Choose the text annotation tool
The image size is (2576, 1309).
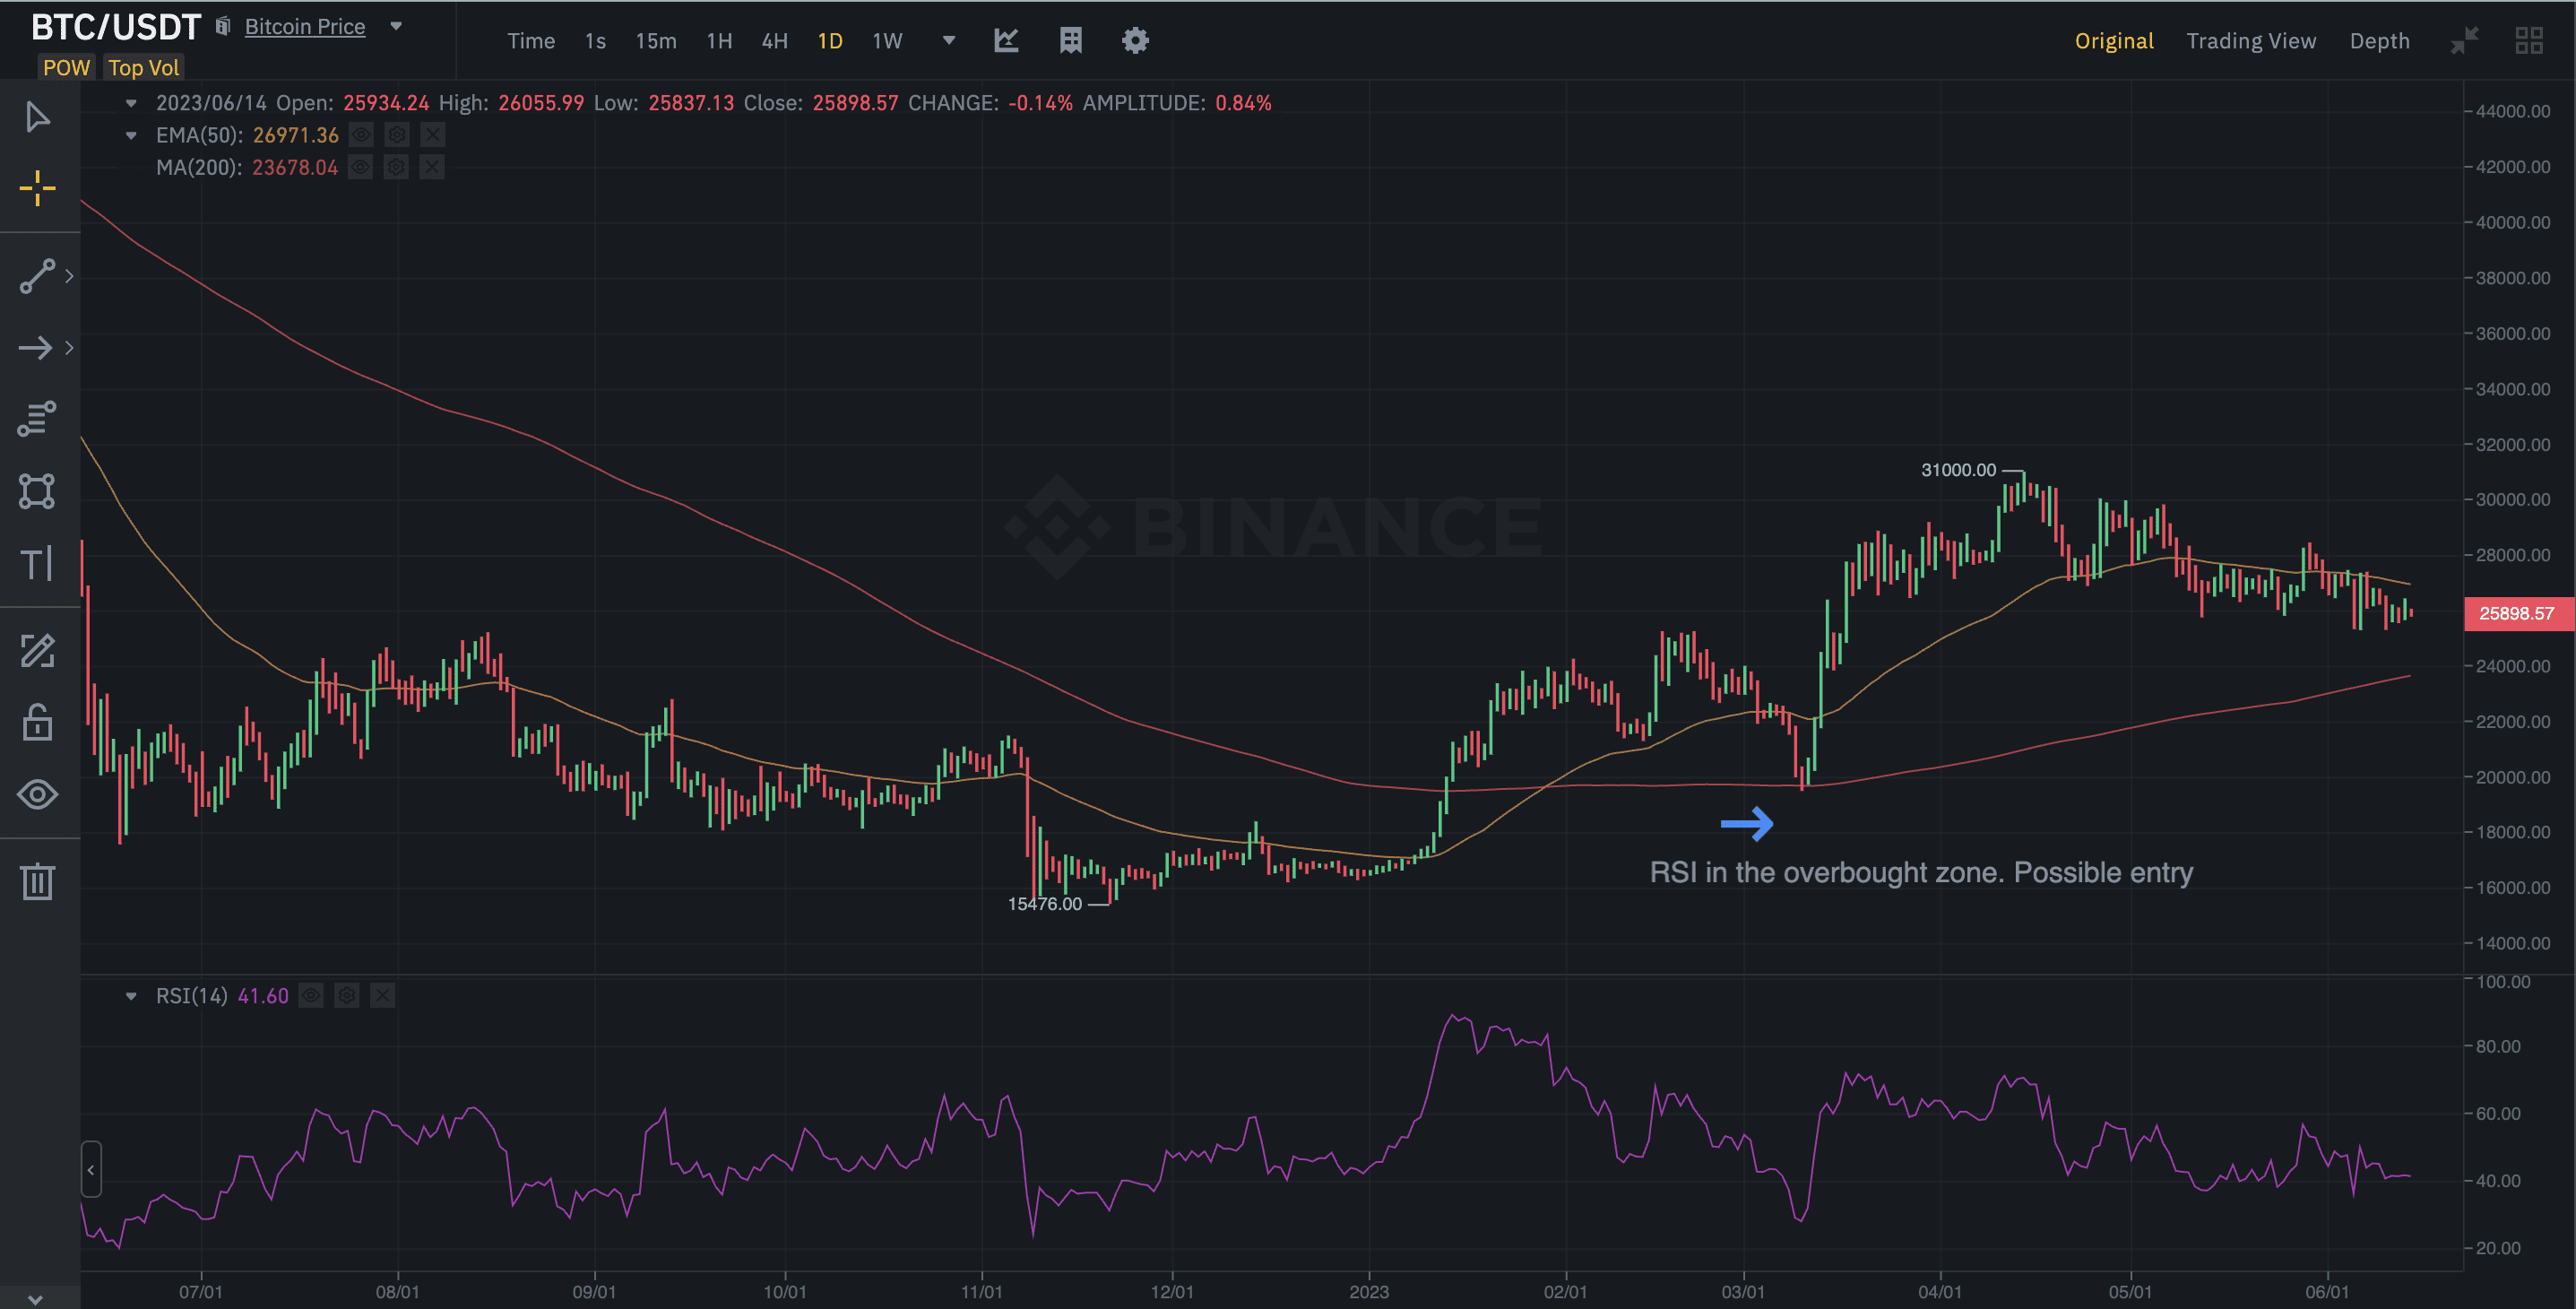point(37,564)
